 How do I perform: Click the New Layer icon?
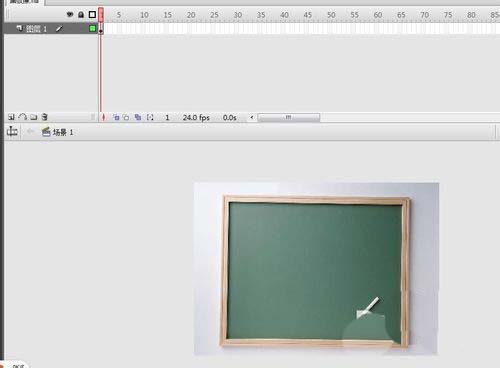pyautogui.click(x=11, y=117)
